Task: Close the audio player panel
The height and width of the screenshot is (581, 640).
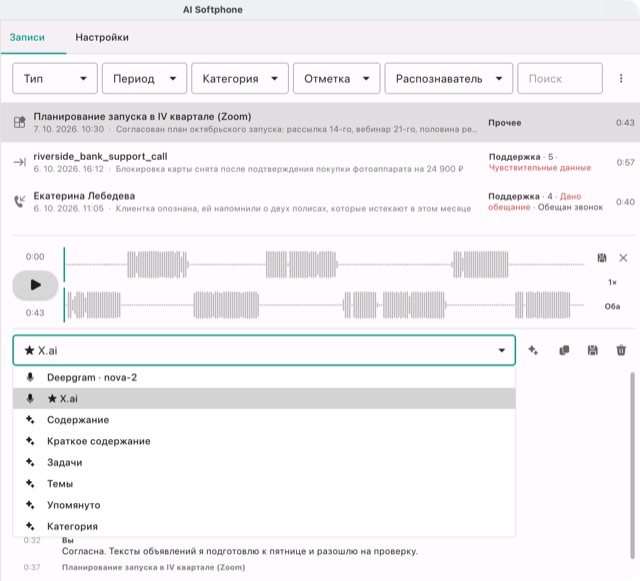Action: coord(623,258)
